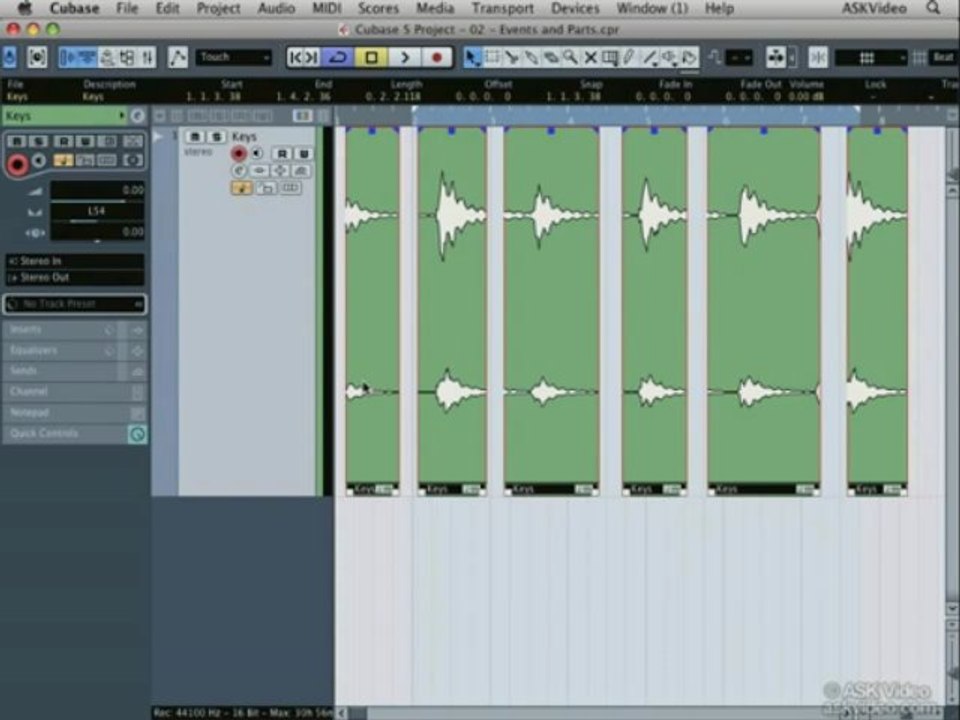Toggle the Show Event Infoline button
This screenshot has width=960, height=720.
click(x=87, y=58)
